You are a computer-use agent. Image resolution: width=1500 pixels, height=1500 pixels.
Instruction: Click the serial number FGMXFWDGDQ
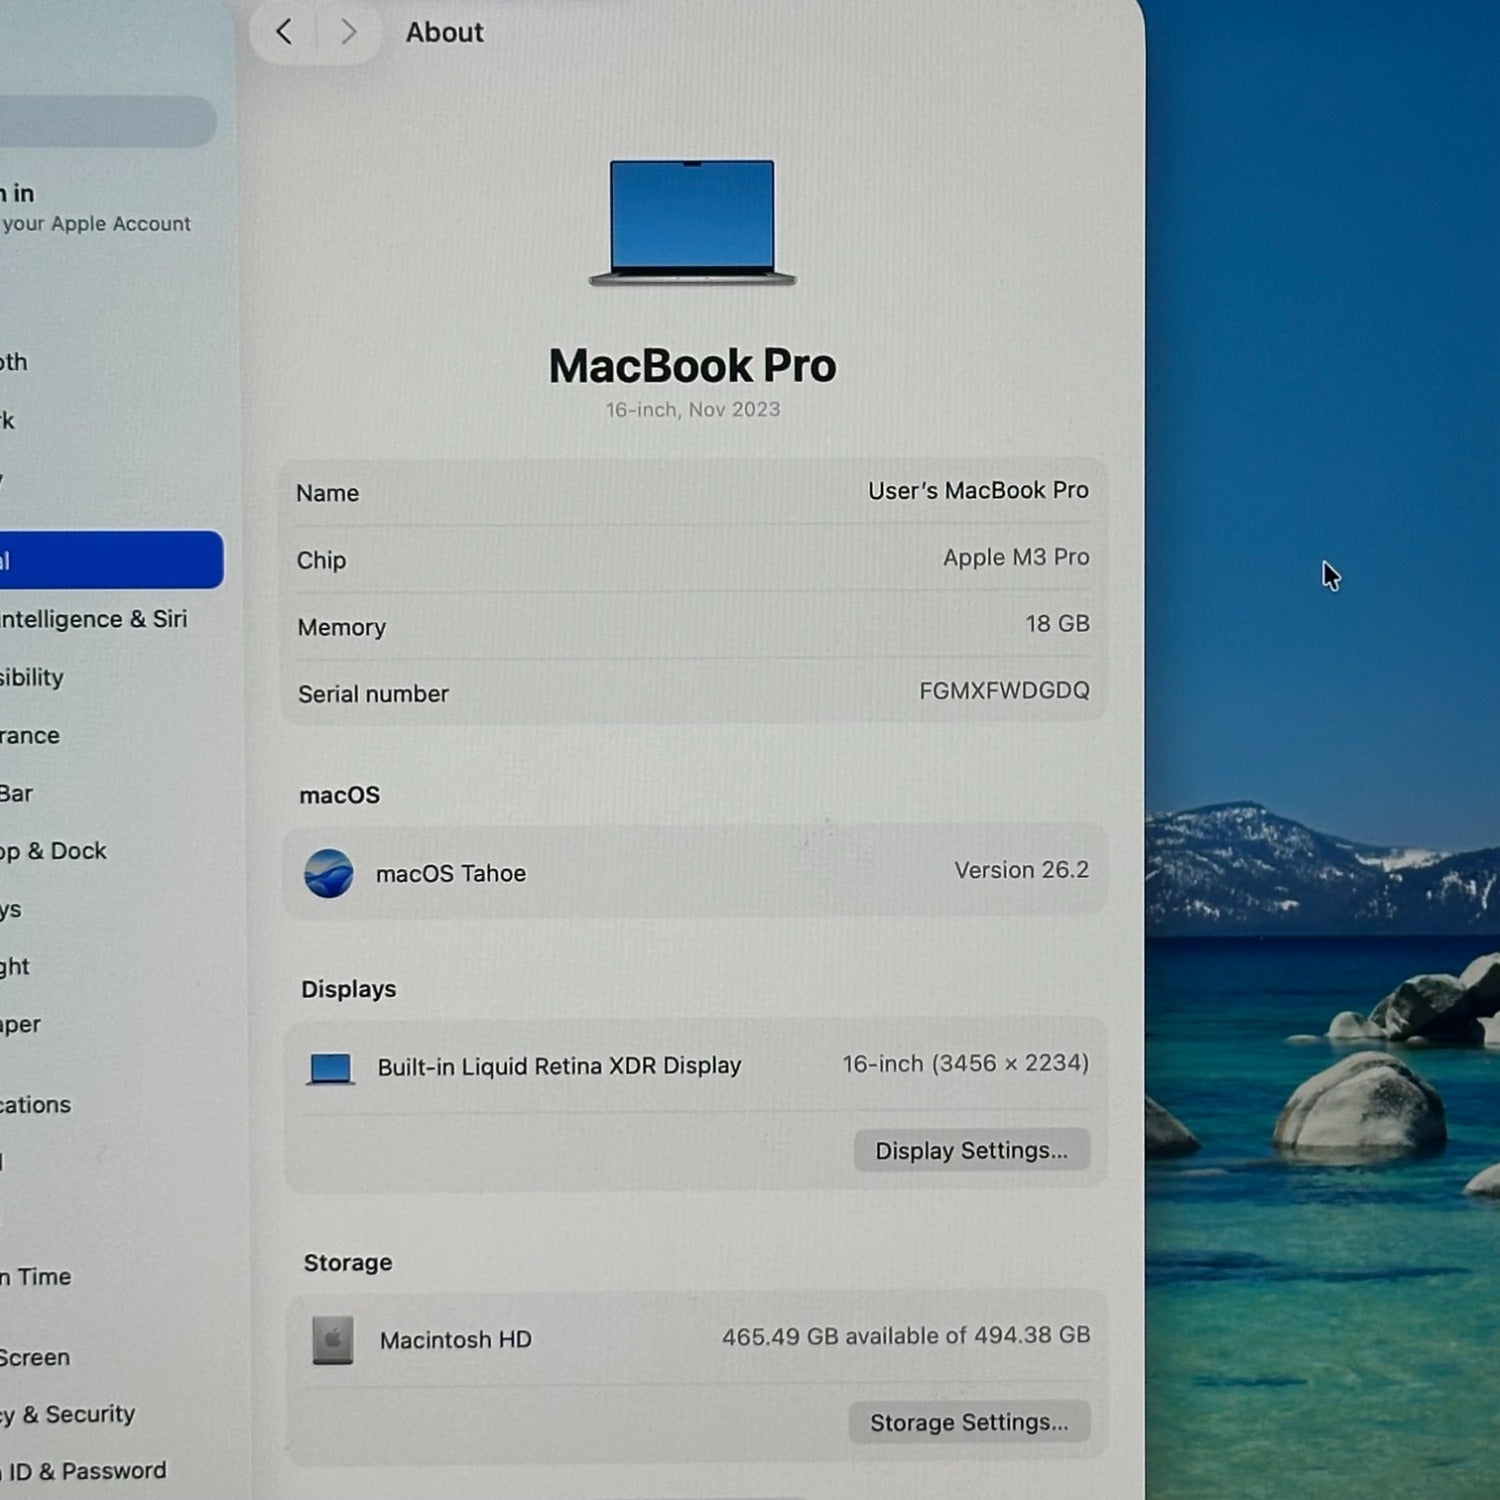pos(1003,691)
